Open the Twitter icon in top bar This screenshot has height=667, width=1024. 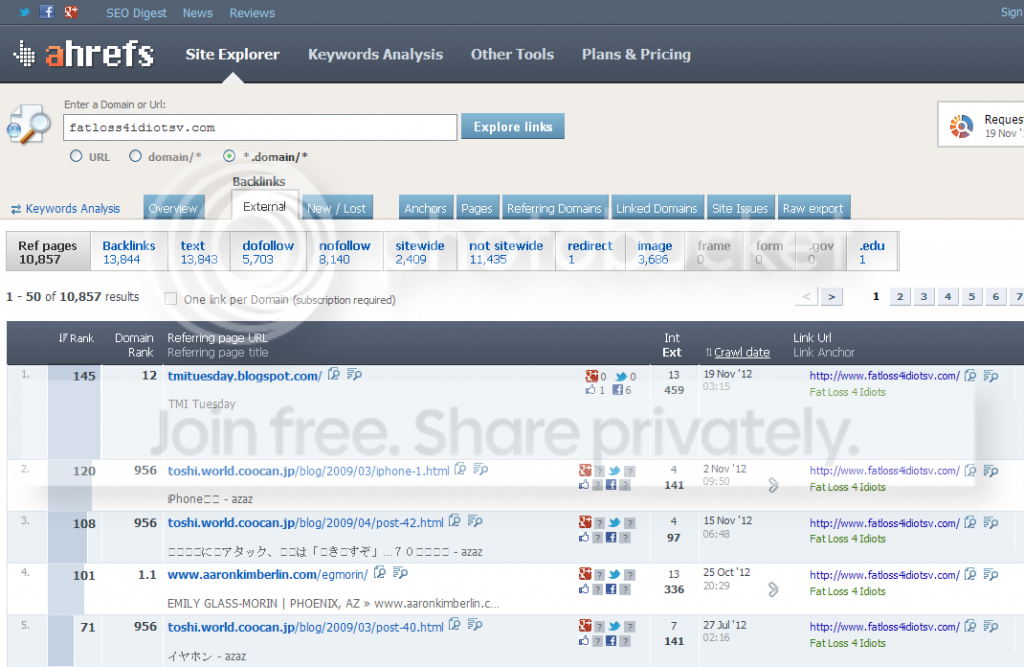(x=24, y=12)
